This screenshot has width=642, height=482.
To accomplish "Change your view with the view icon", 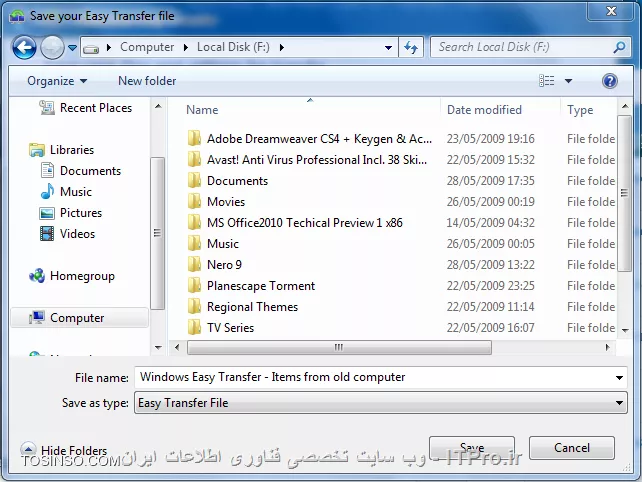I will [x=547, y=81].
